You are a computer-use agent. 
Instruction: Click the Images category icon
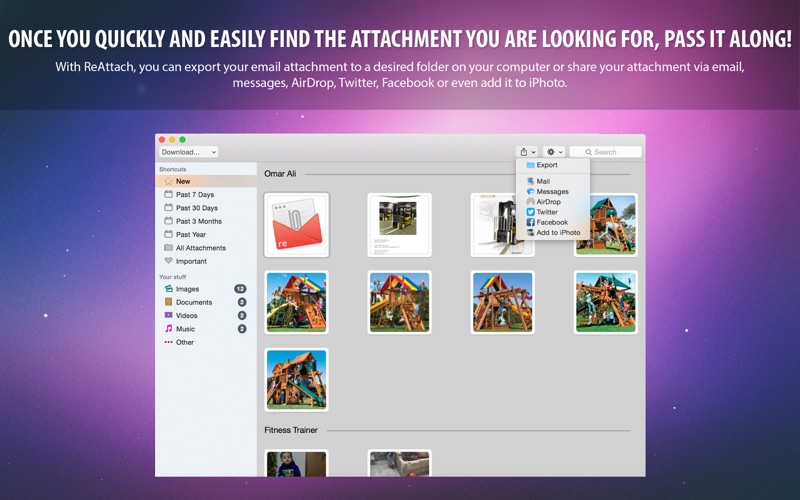tap(168, 288)
